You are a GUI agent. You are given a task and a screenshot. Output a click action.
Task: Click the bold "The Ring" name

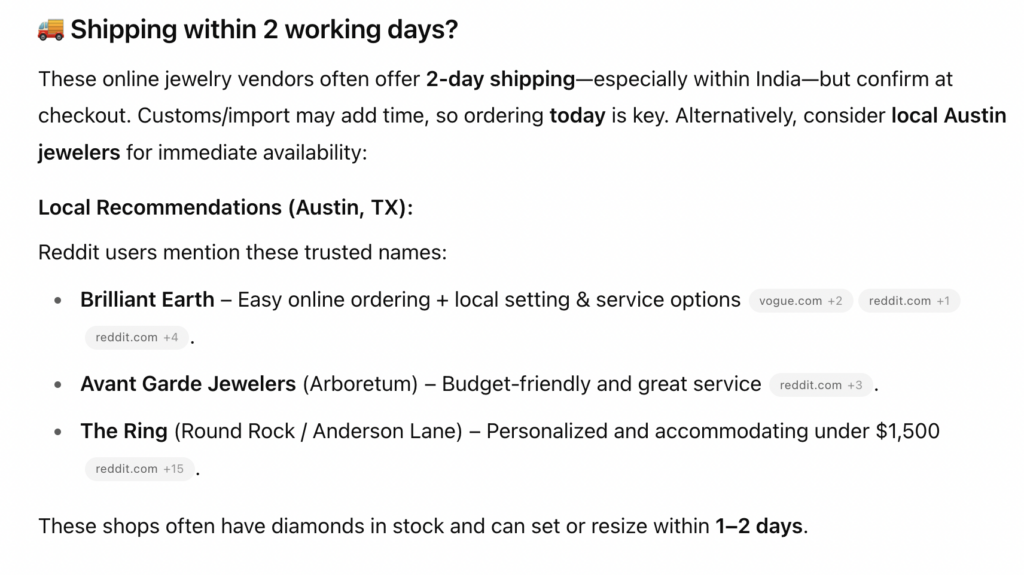(x=124, y=431)
